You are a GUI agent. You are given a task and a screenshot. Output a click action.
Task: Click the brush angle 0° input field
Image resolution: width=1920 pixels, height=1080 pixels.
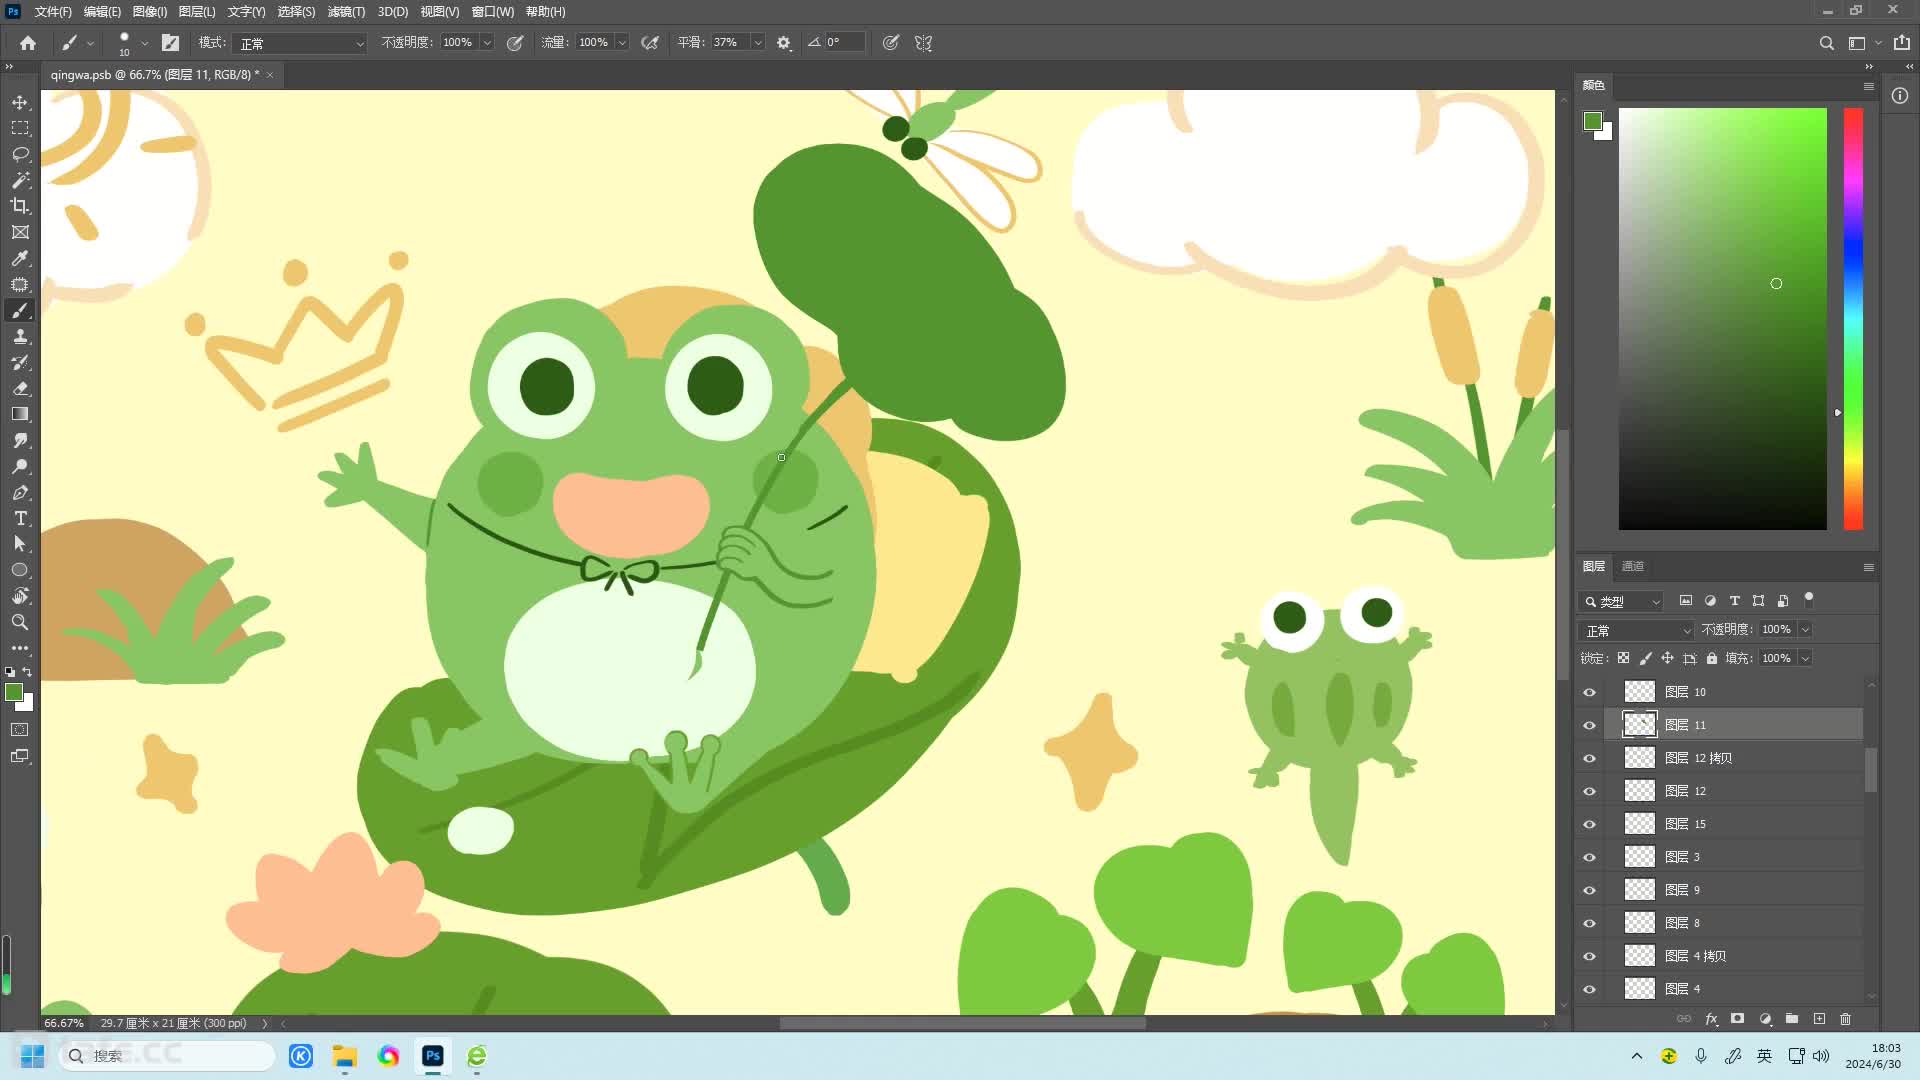click(x=843, y=43)
